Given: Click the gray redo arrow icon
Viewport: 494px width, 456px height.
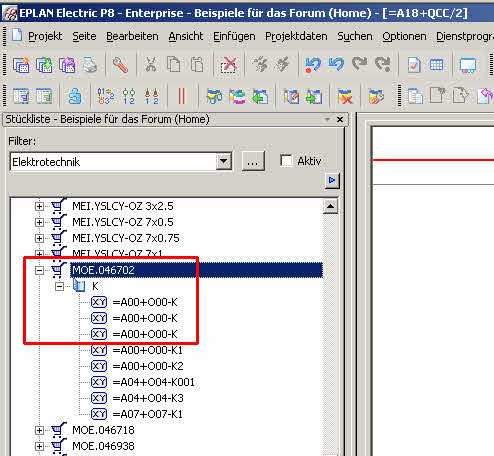Looking at the screenshot, I should tap(359, 64).
